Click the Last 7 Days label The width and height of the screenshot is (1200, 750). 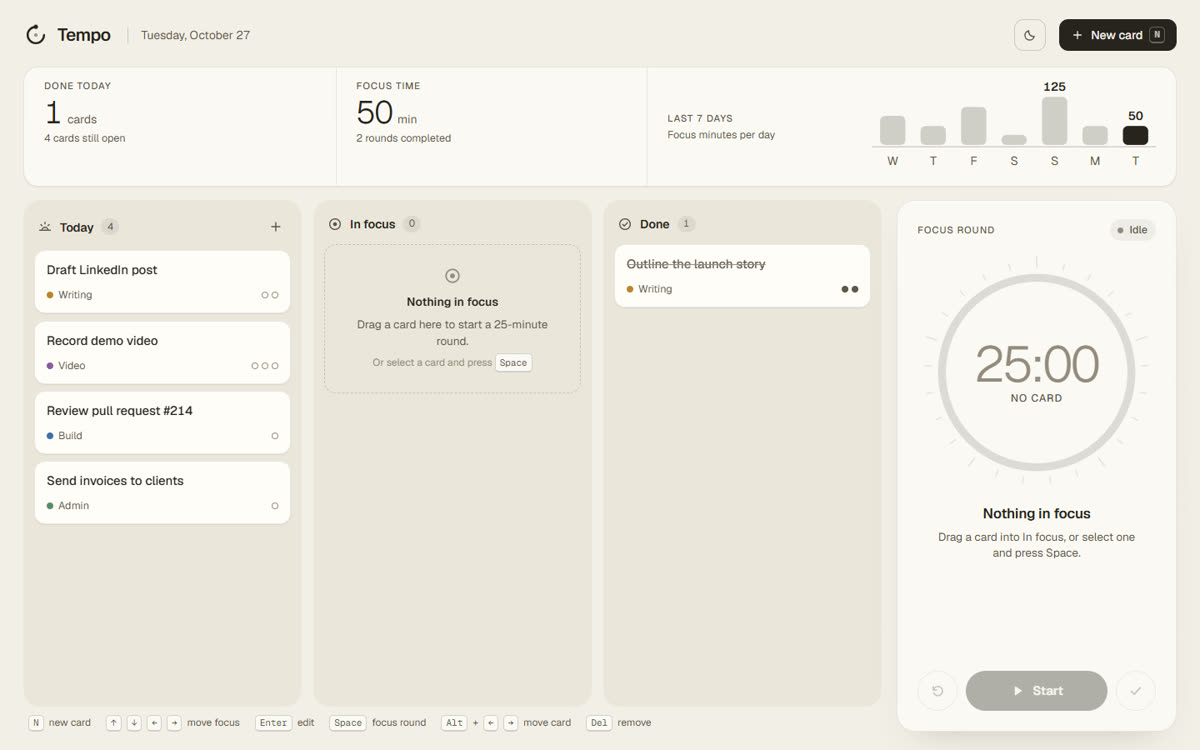700,118
